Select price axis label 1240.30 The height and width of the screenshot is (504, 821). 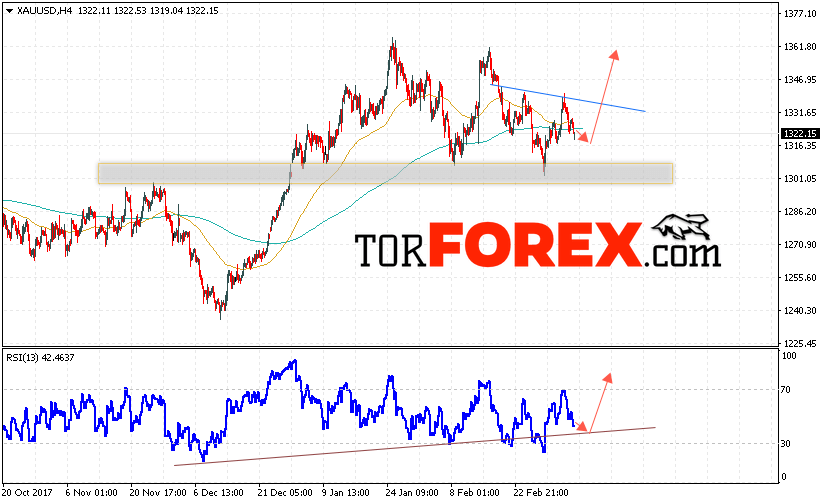[800, 310]
